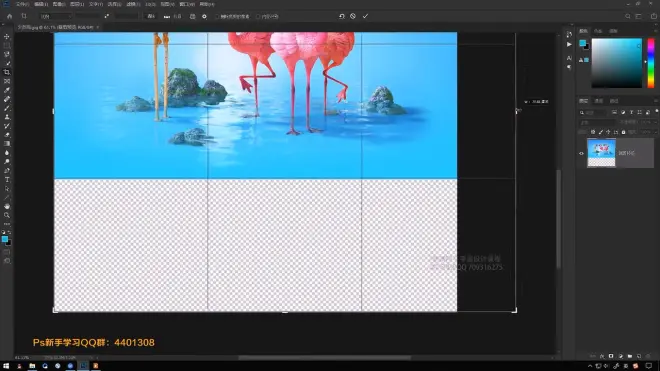Select the Brush tool

point(7,108)
